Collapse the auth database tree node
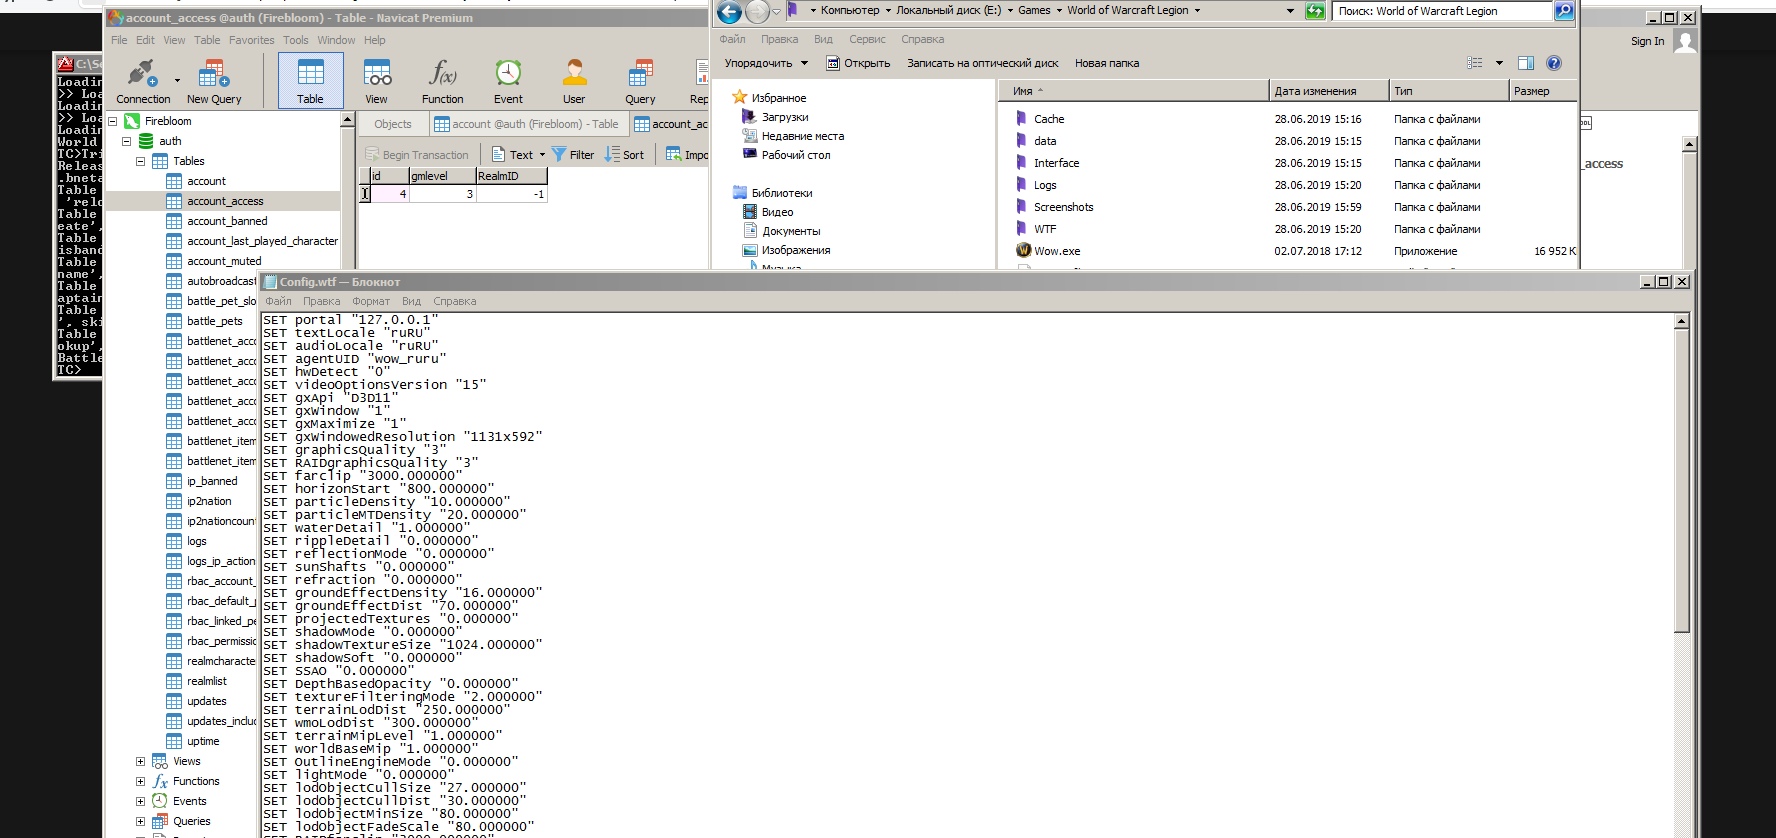Screen dimensions: 1776x838 [127, 141]
